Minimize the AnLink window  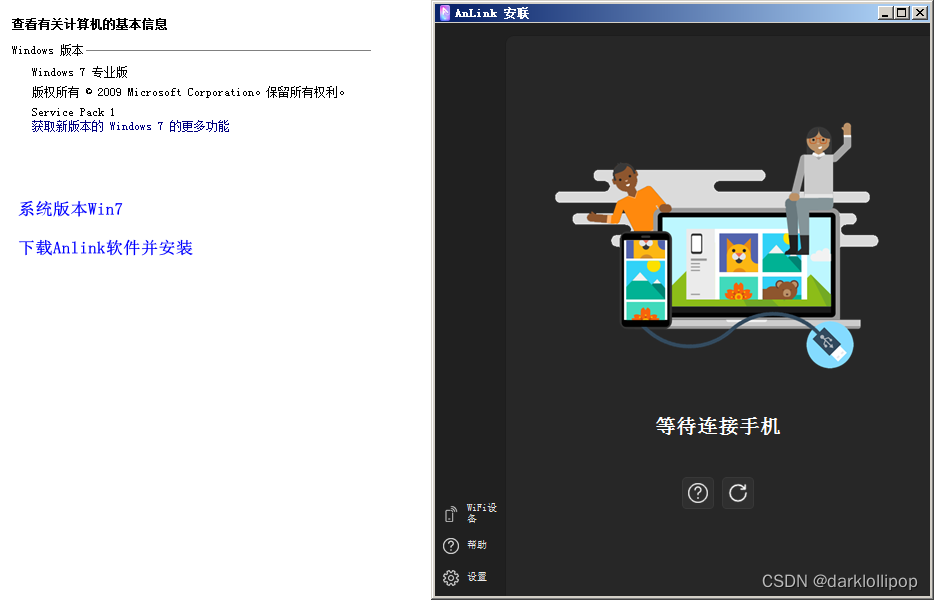885,13
